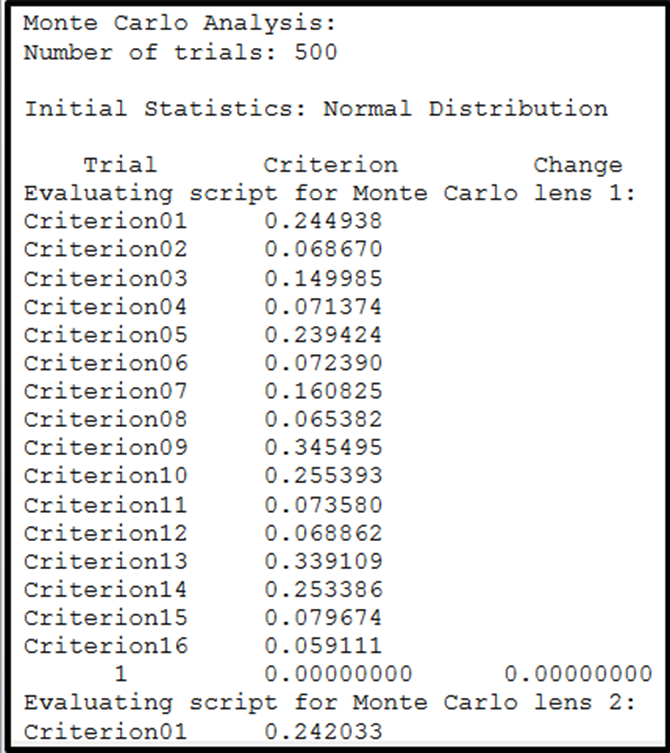Click the value 0.345495 for Criterion09

pyautogui.click(x=323, y=447)
